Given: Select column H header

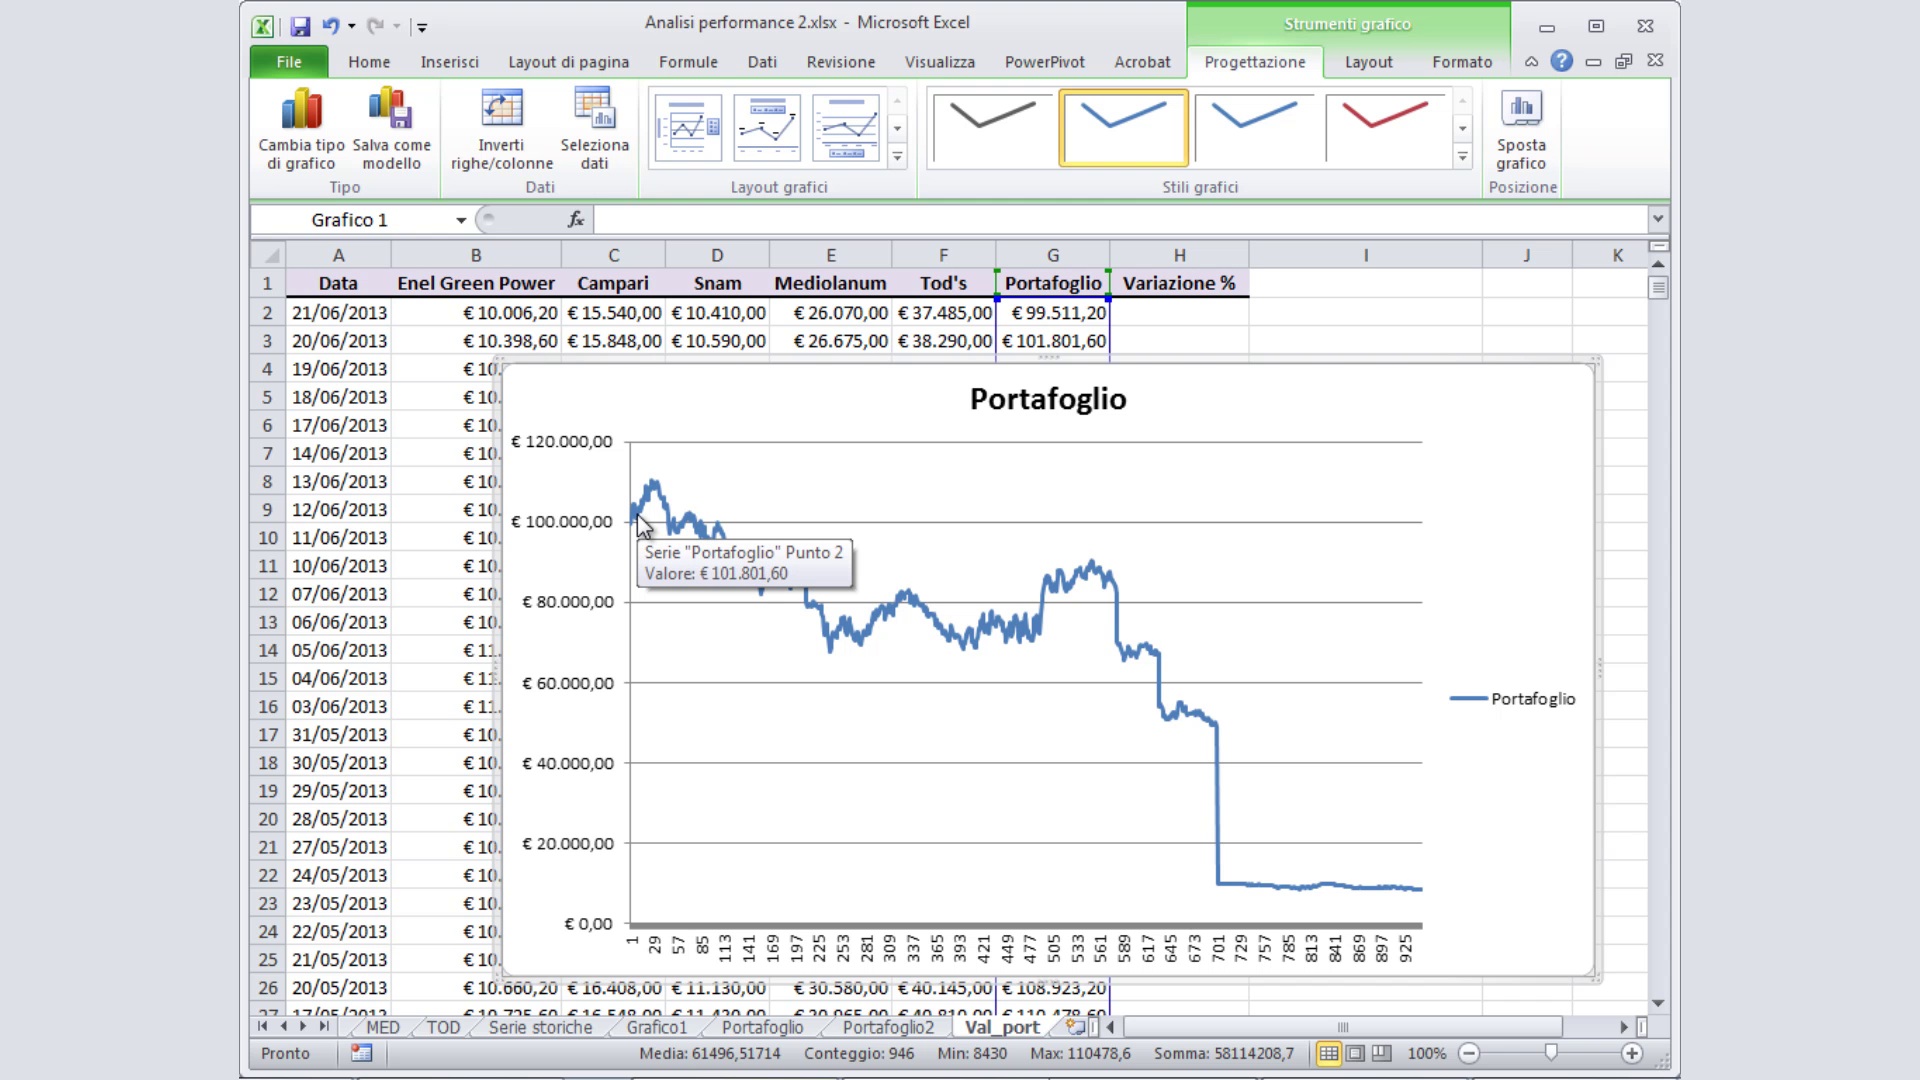Looking at the screenshot, I should point(1179,255).
